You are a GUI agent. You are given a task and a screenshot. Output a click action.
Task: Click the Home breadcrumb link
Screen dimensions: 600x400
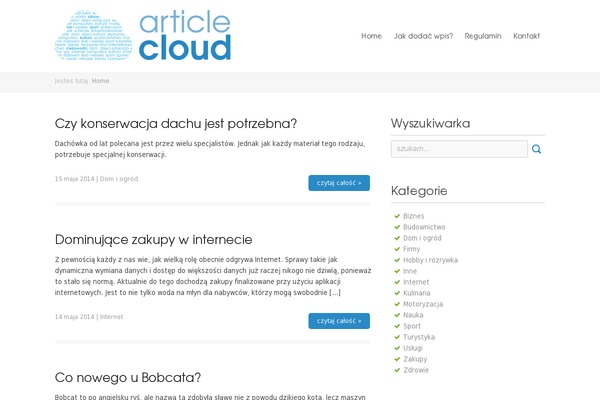tap(101, 81)
